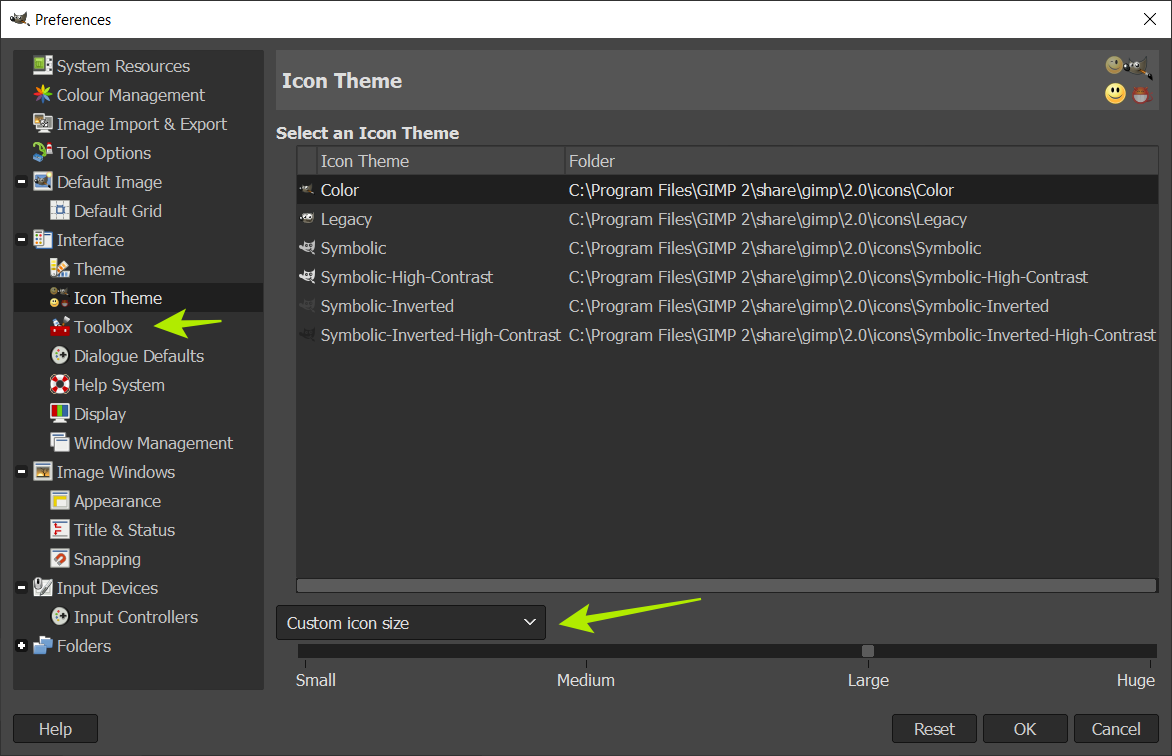Click the Color theme preview icon
Image resolution: width=1172 pixels, height=756 pixels.
click(x=306, y=190)
